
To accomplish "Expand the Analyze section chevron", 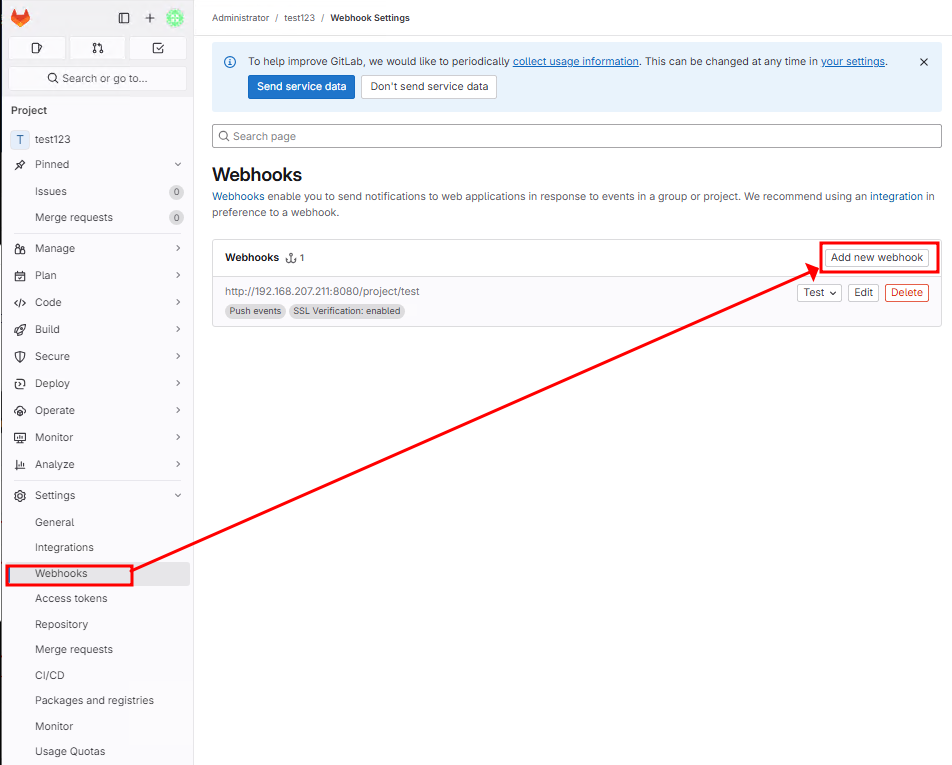I will click(x=178, y=464).
